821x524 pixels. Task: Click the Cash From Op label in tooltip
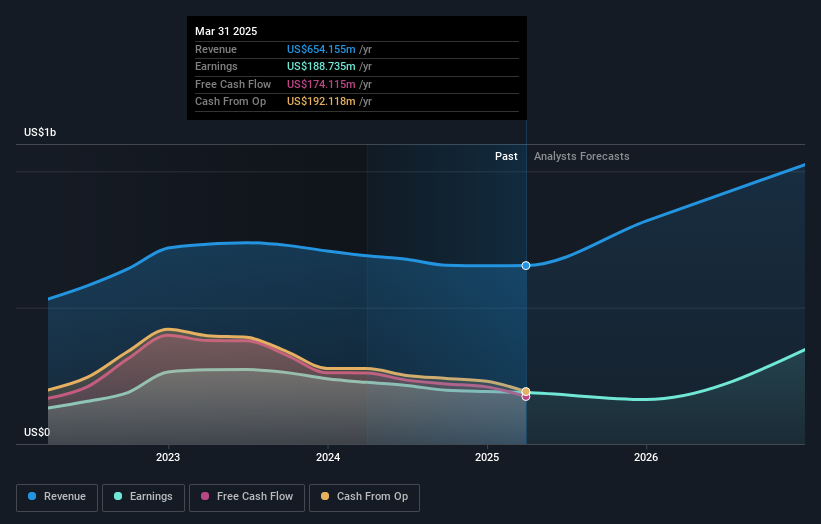coord(230,102)
